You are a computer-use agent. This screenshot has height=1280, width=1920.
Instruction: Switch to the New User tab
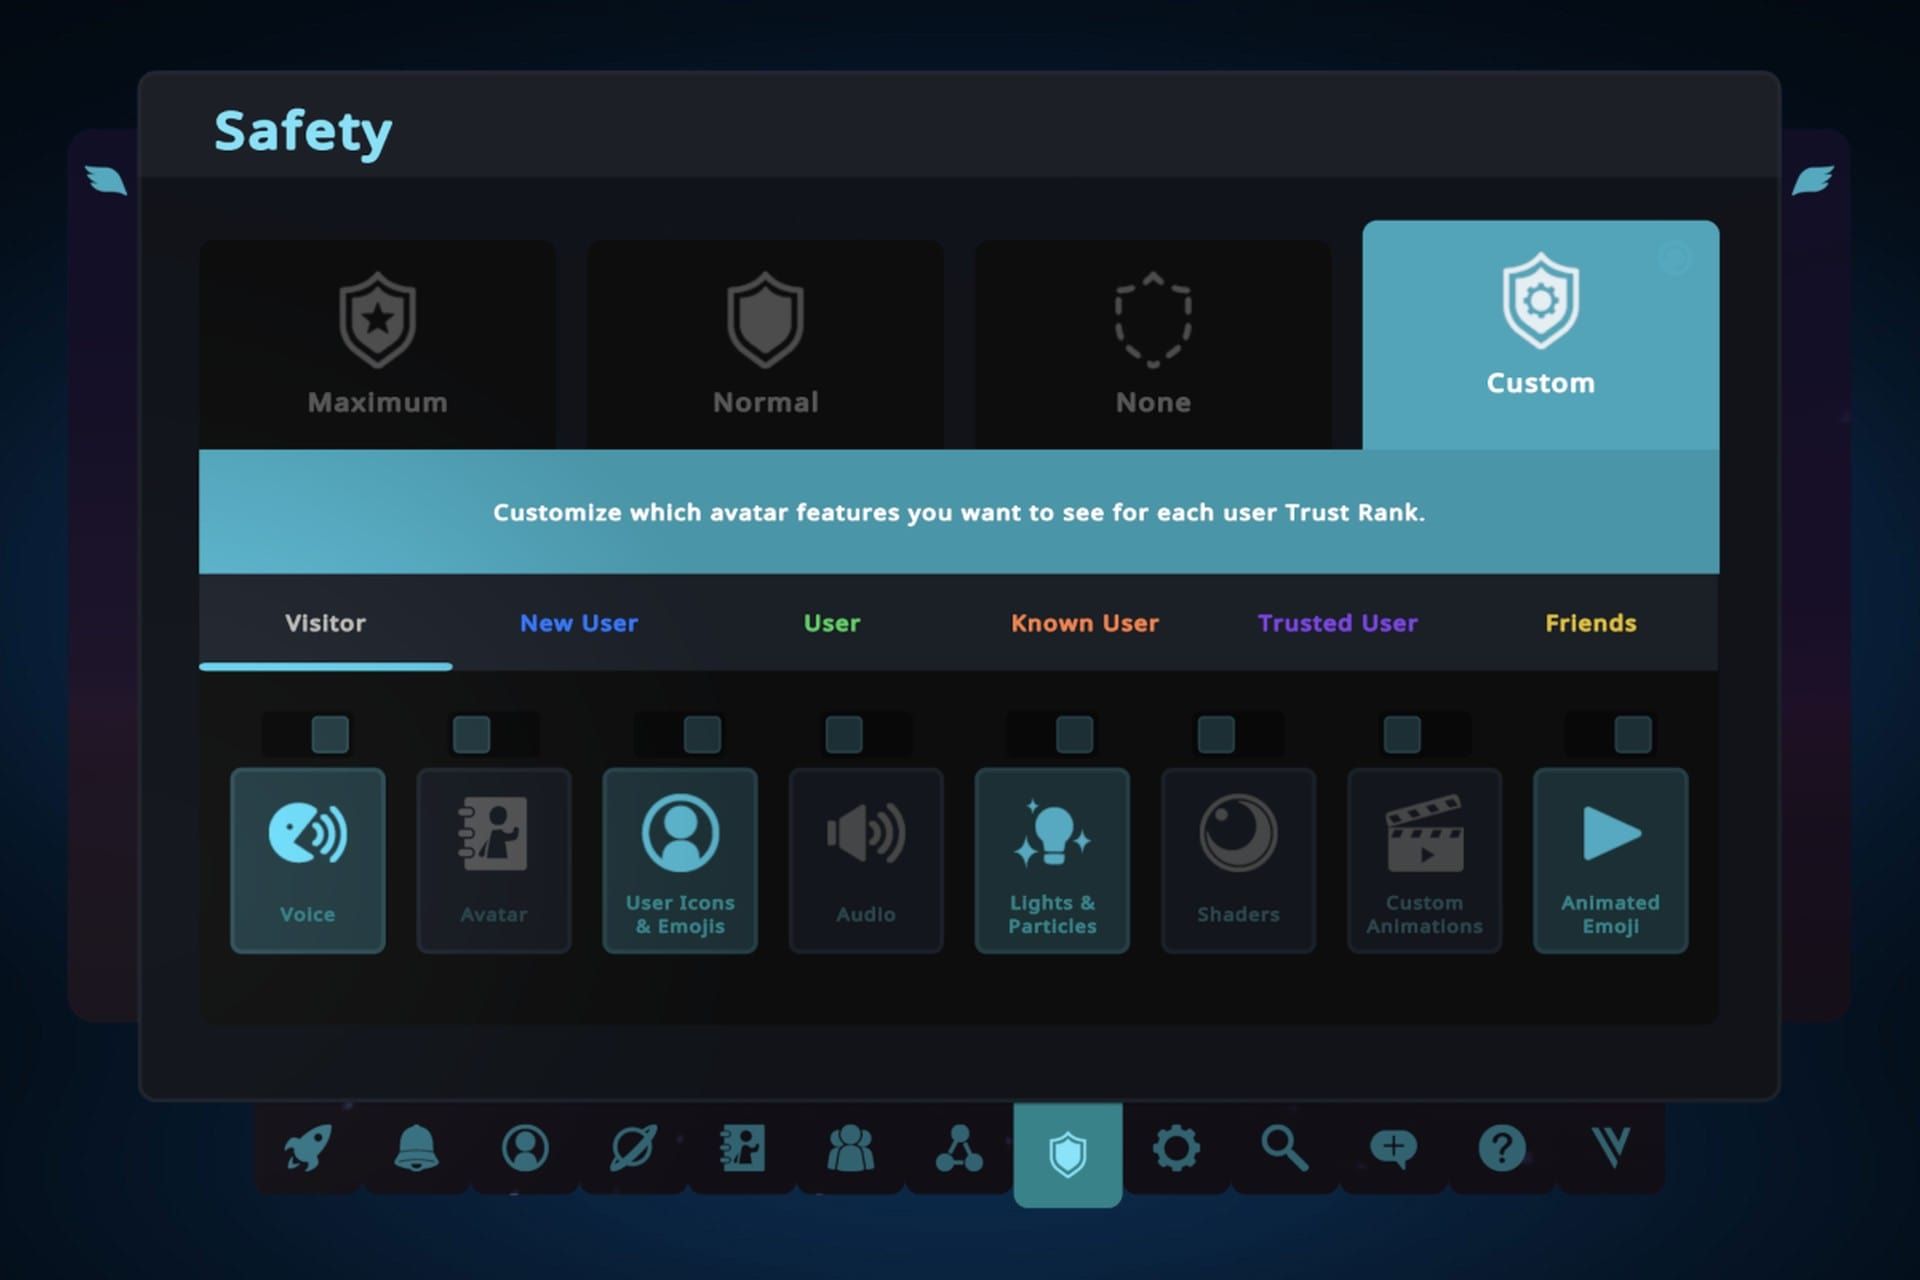(579, 623)
